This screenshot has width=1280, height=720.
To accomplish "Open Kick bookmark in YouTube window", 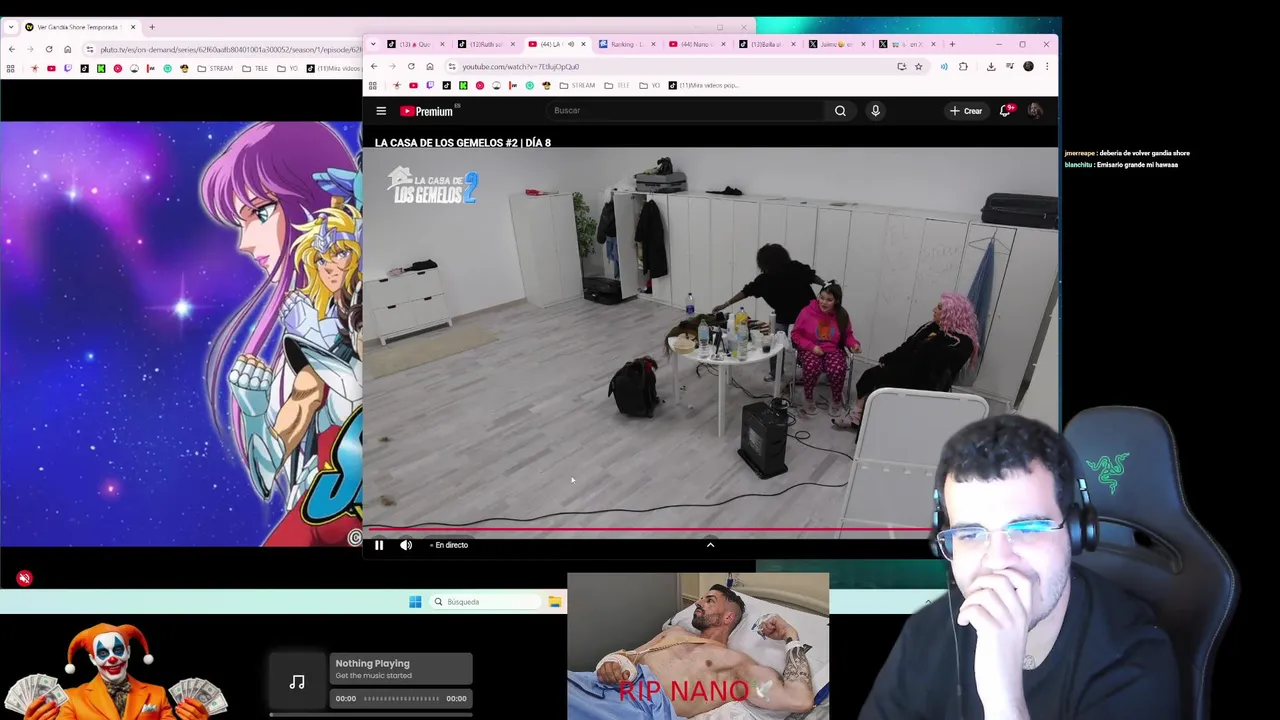I will pyautogui.click(x=463, y=85).
